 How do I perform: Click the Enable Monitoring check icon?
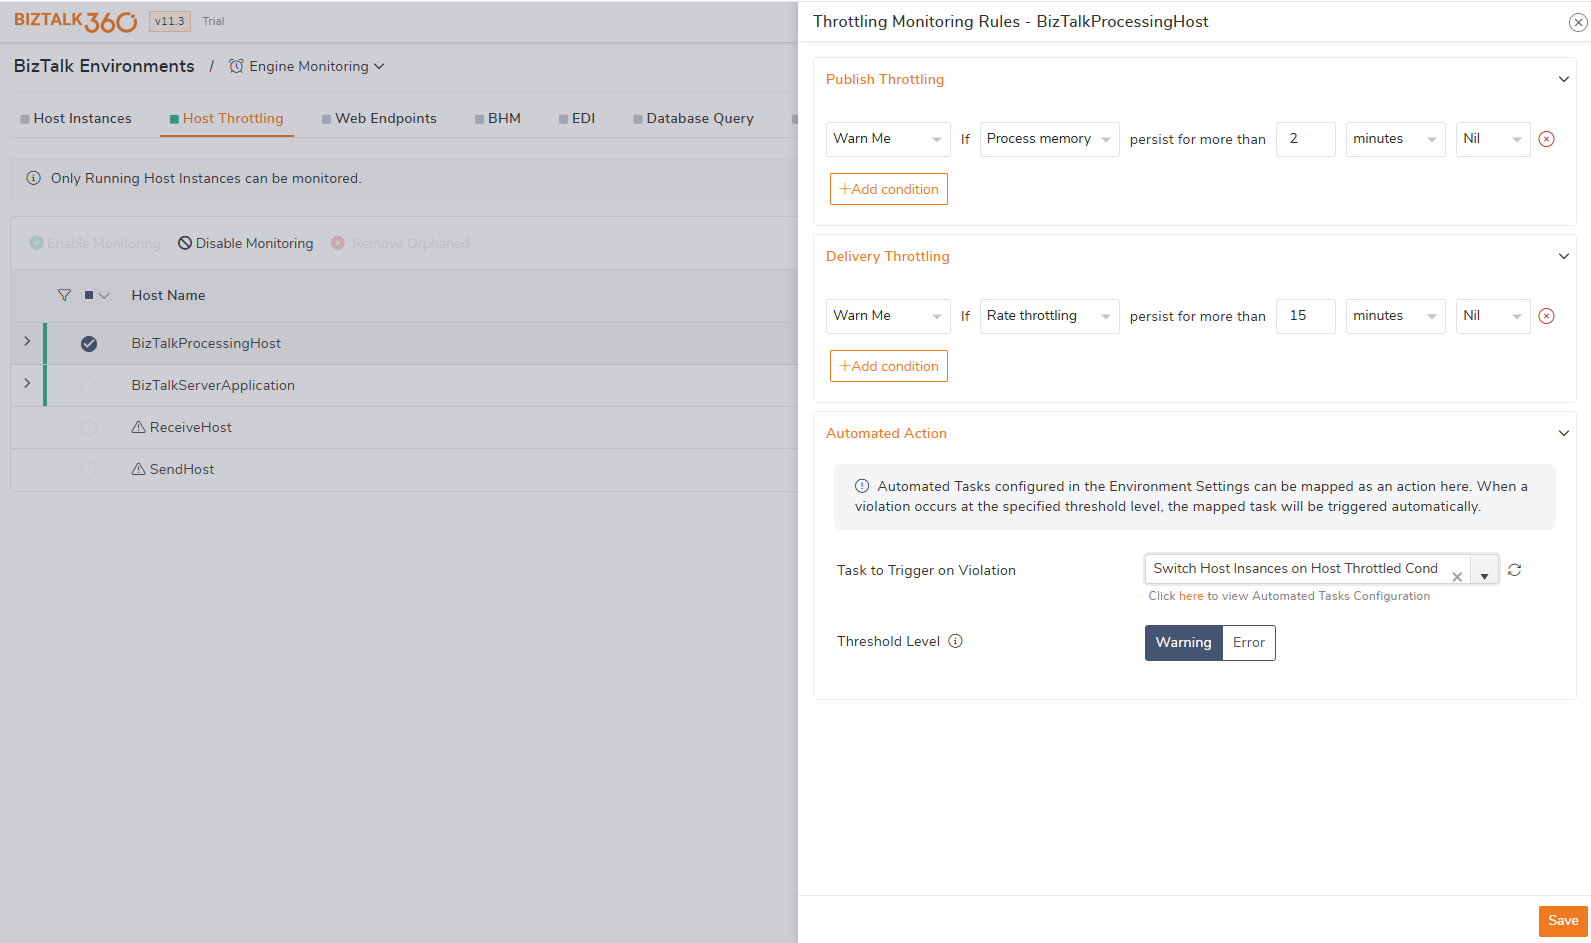tap(37, 243)
